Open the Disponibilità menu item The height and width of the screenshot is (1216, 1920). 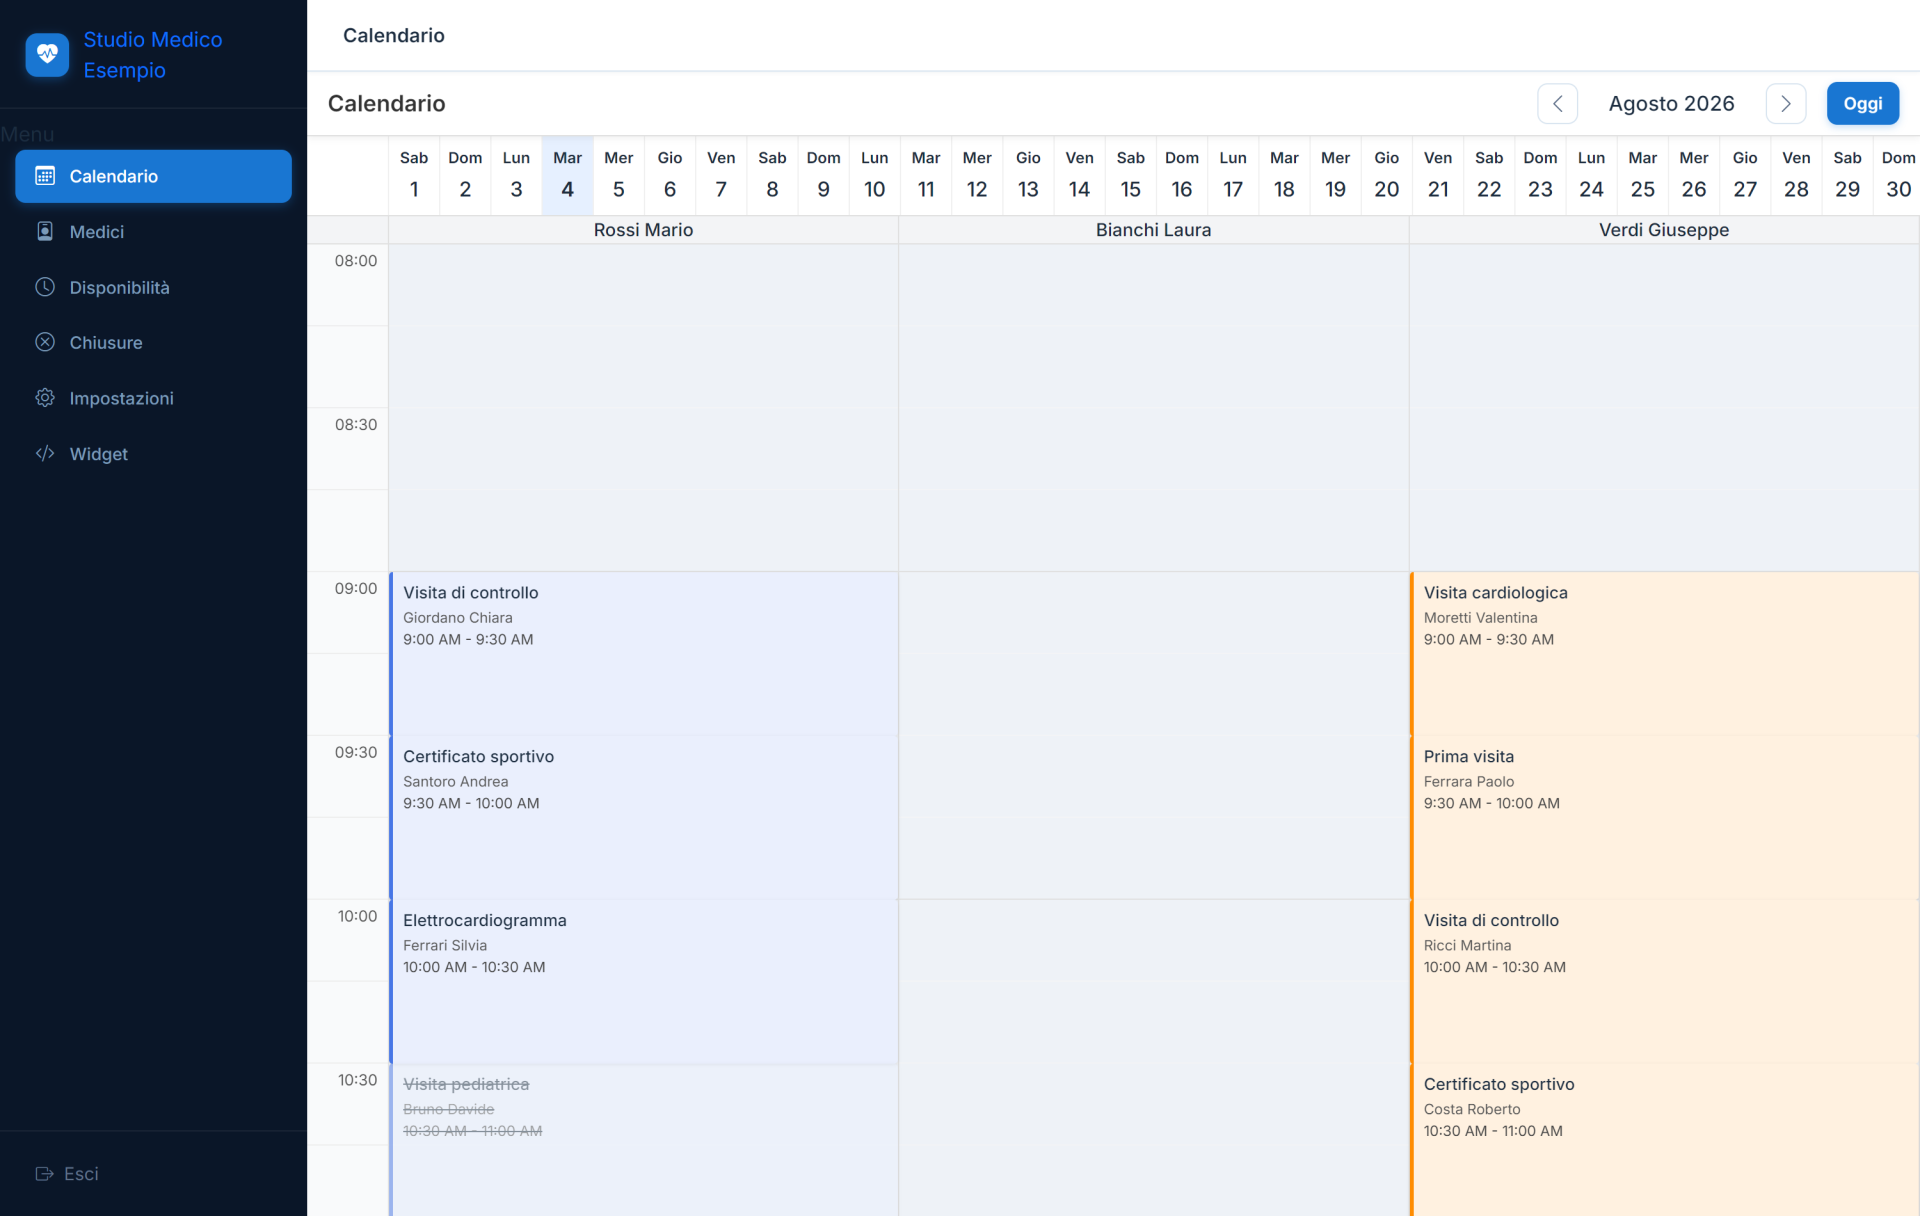tap(153, 287)
